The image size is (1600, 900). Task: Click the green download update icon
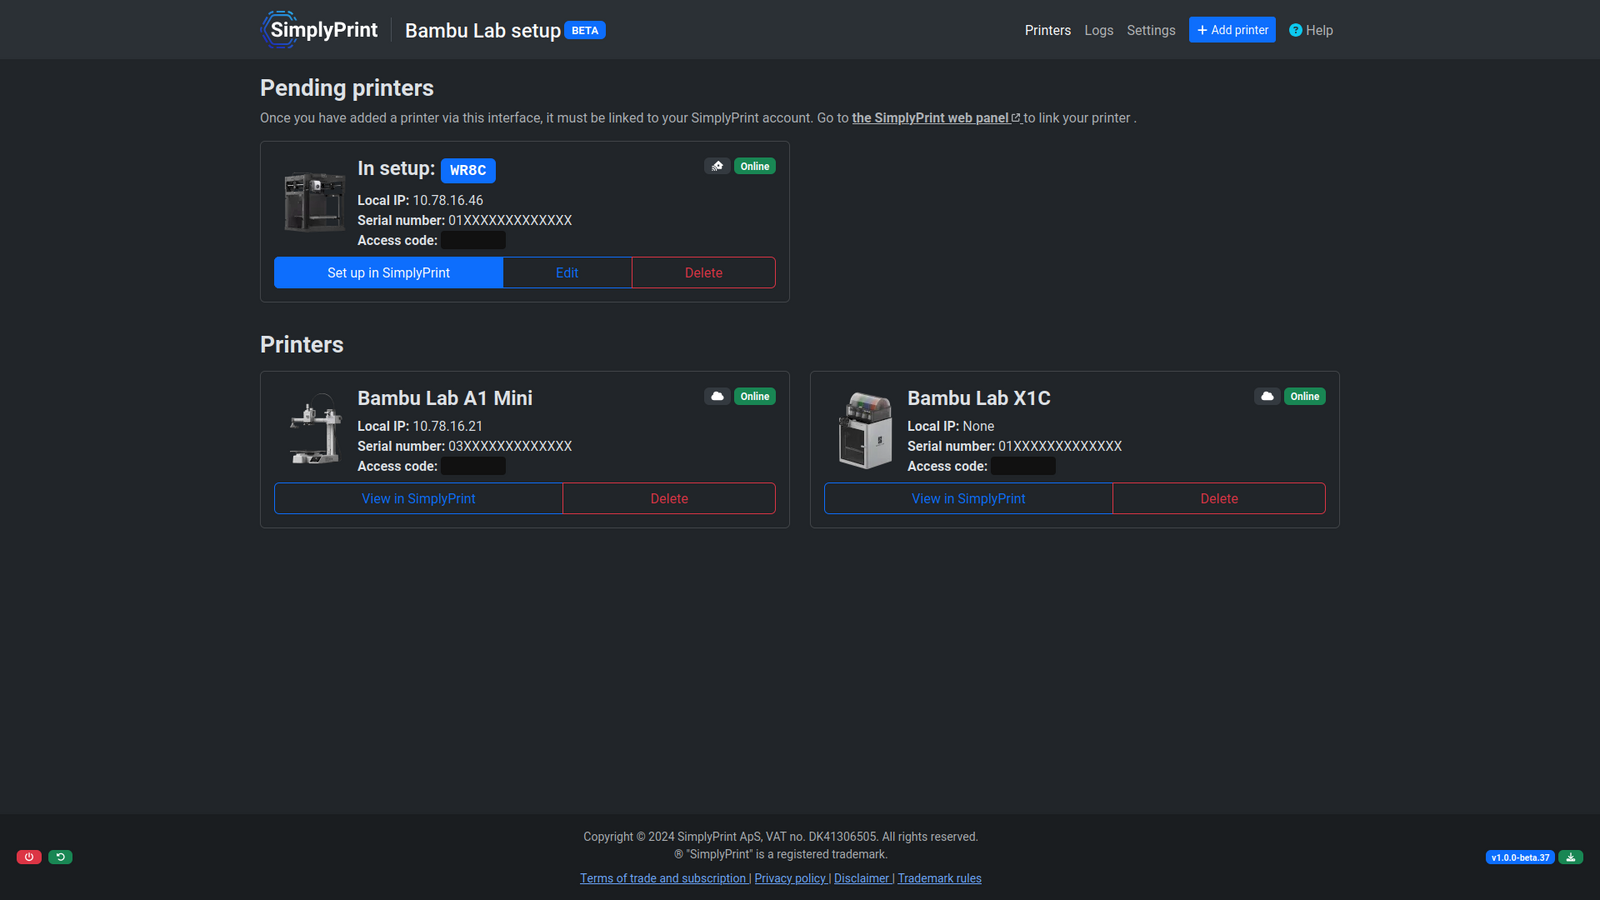[x=1571, y=857]
